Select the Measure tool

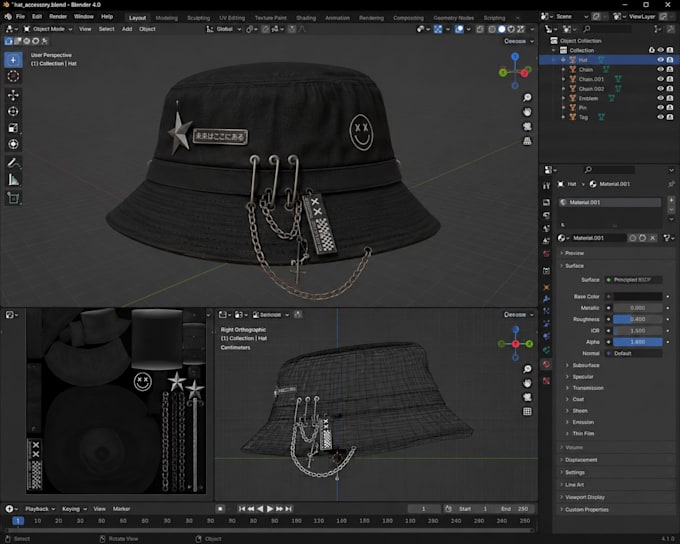[x=13, y=180]
